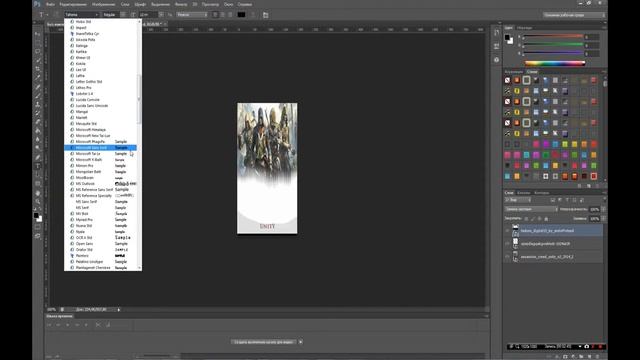Select the Crop tool

(38, 69)
